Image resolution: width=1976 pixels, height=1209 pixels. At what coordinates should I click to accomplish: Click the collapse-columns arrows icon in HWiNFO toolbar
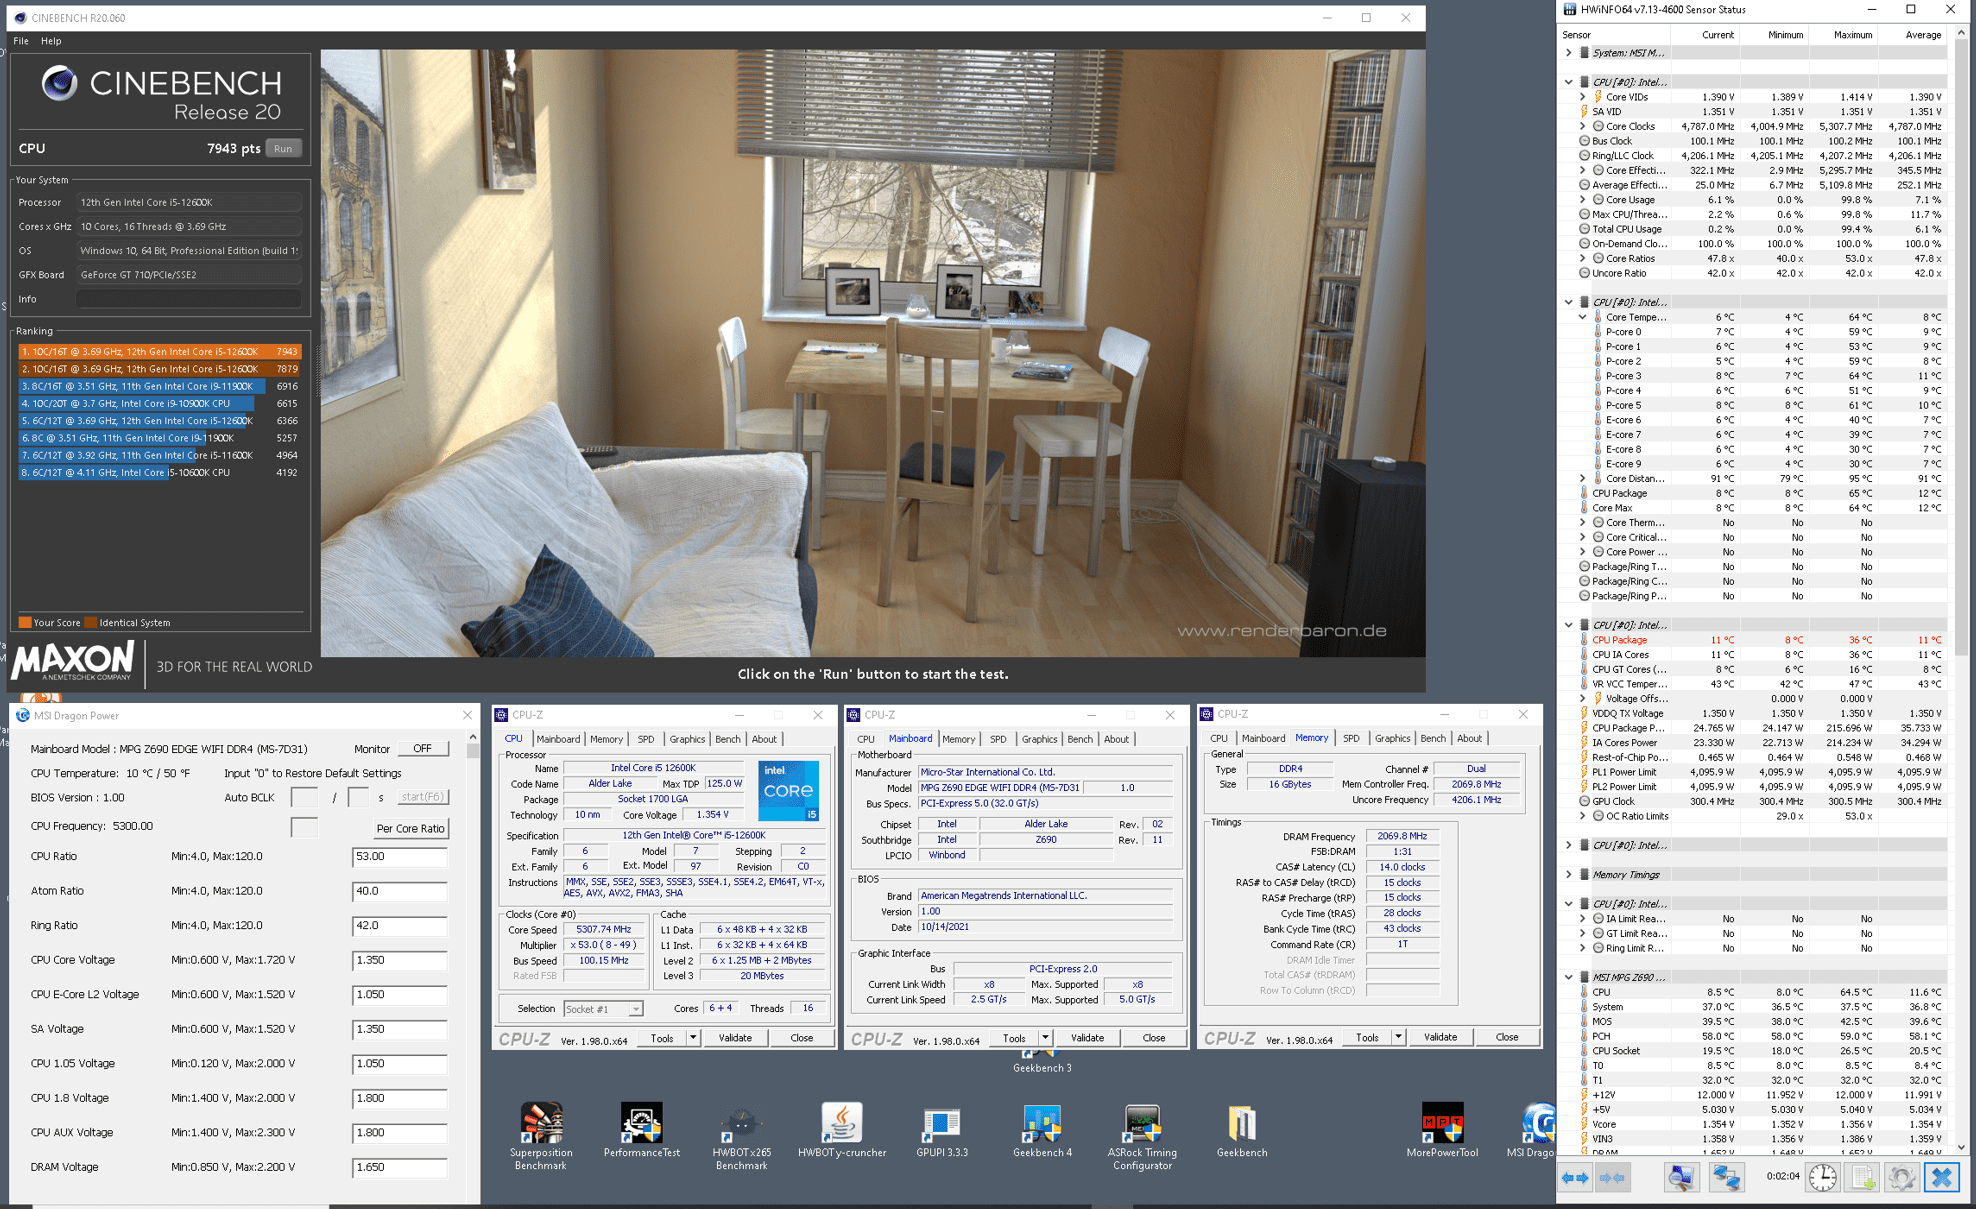tap(1611, 1178)
